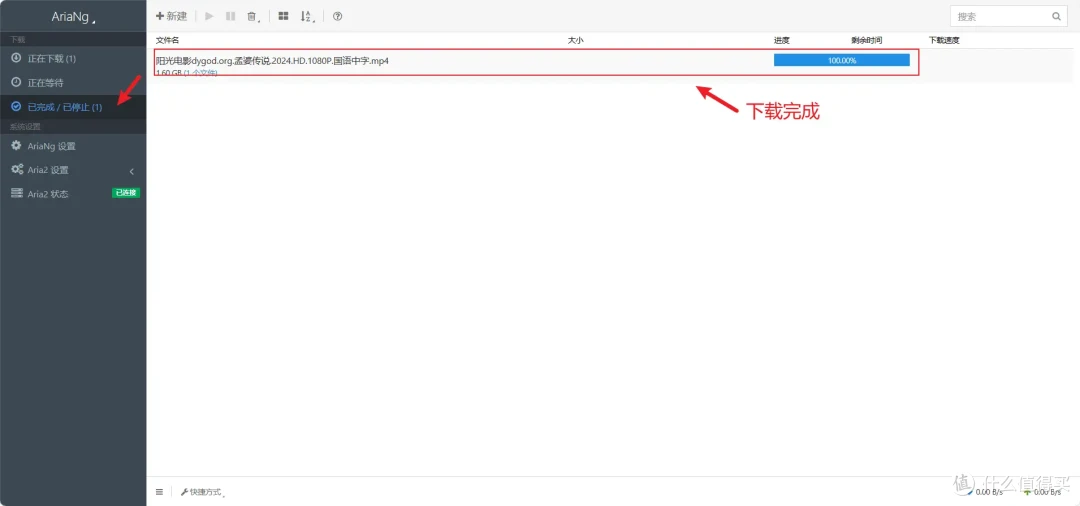This screenshot has width=1080, height=506.
Task: Start selected tasks with the play icon
Action: pos(209,16)
